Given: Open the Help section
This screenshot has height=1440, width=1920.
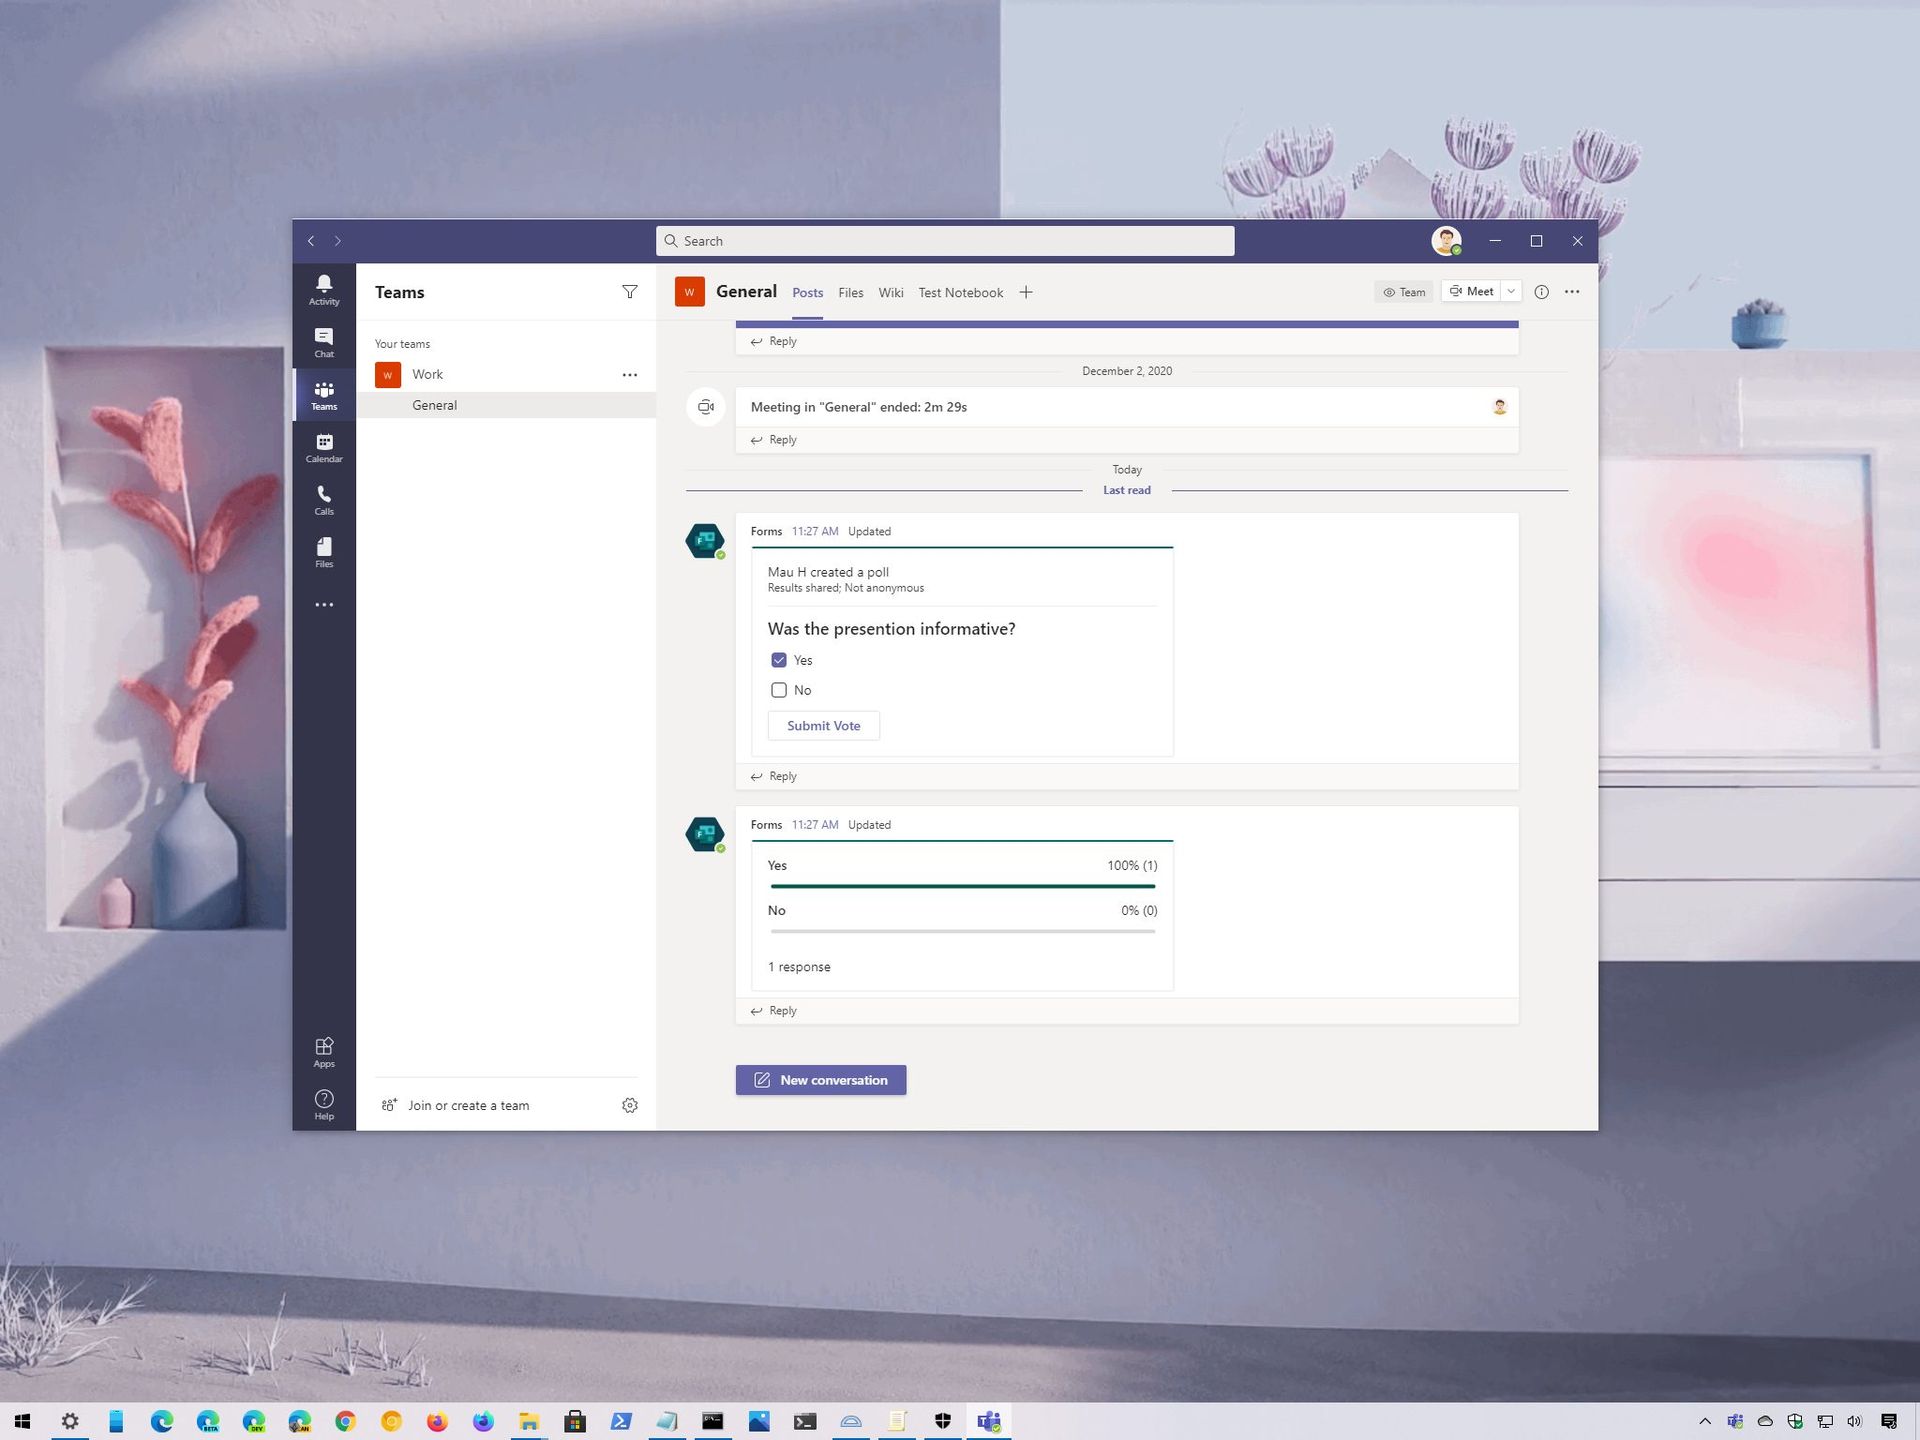Looking at the screenshot, I should coord(323,1103).
